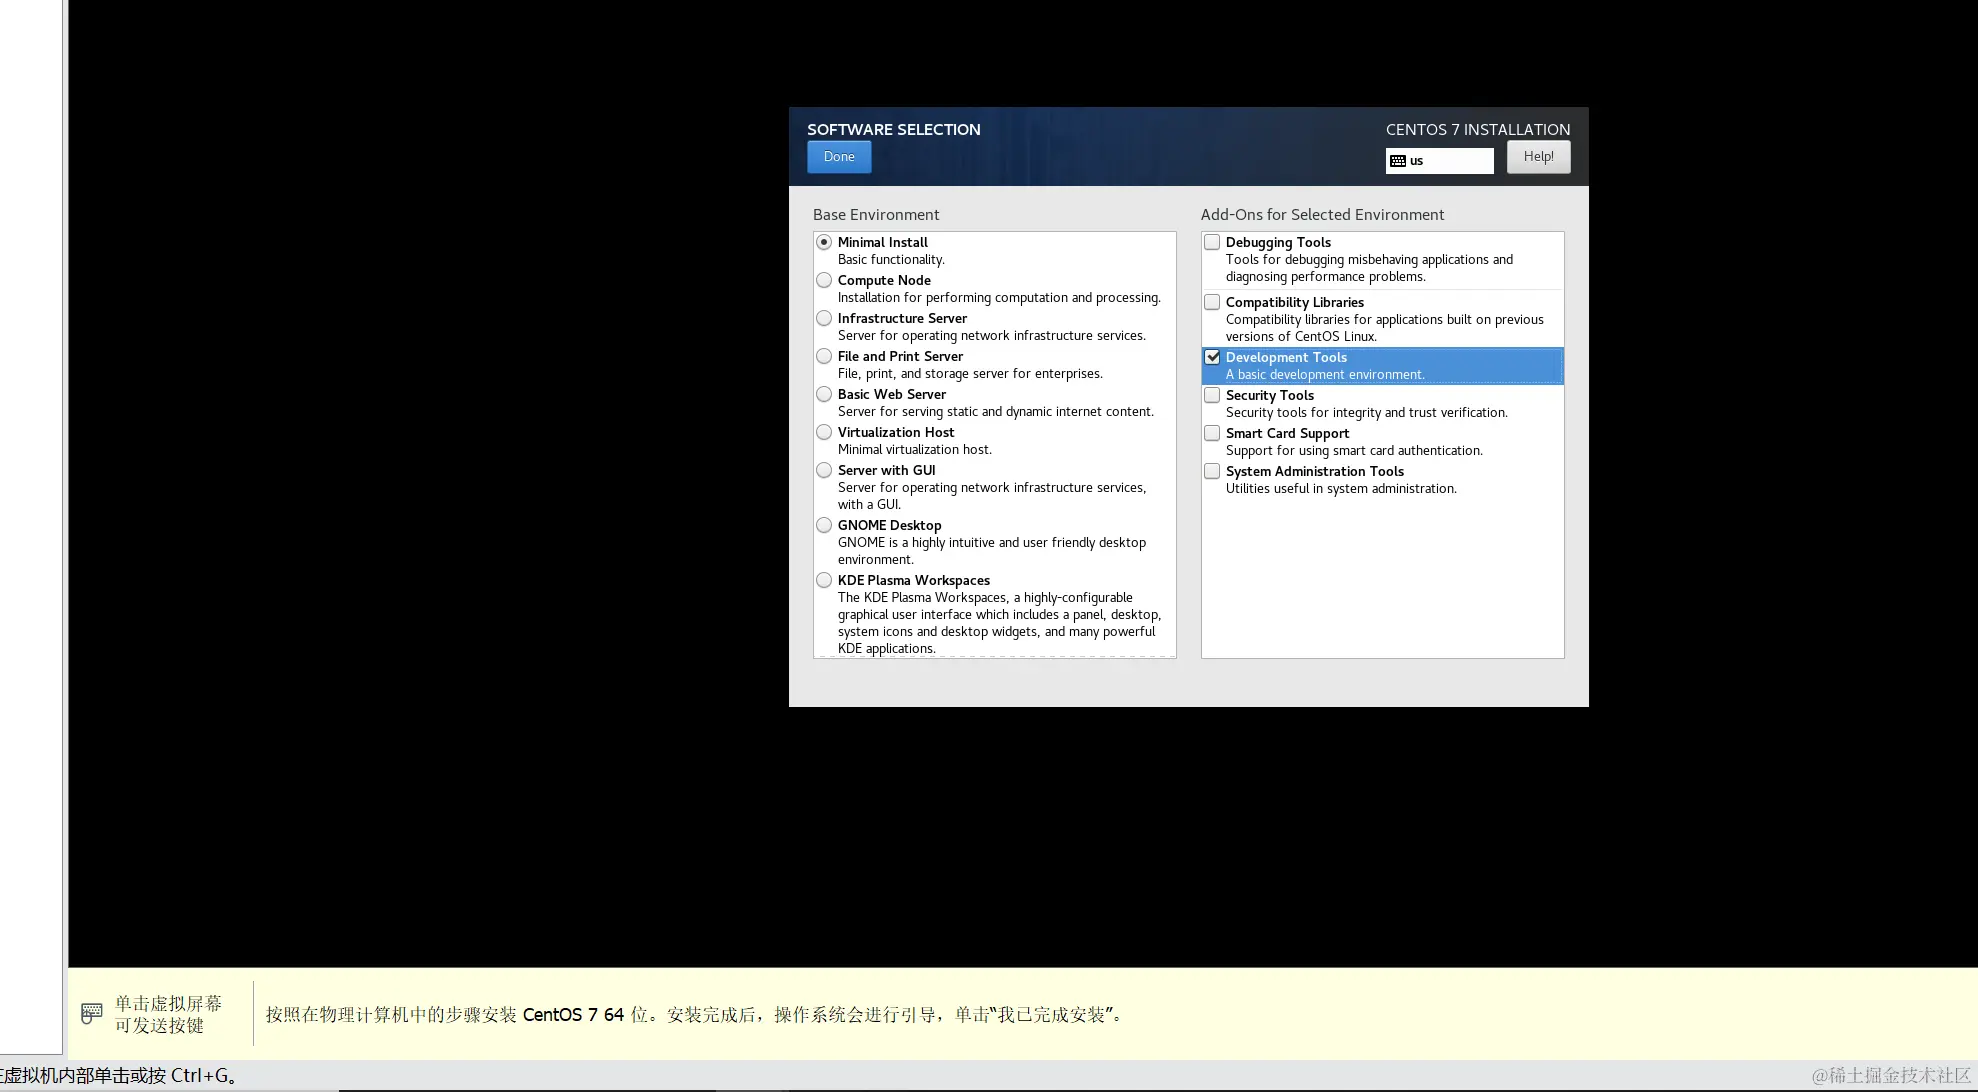
Task: Uncheck Development Tools add-on
Action: point(1212,357)
